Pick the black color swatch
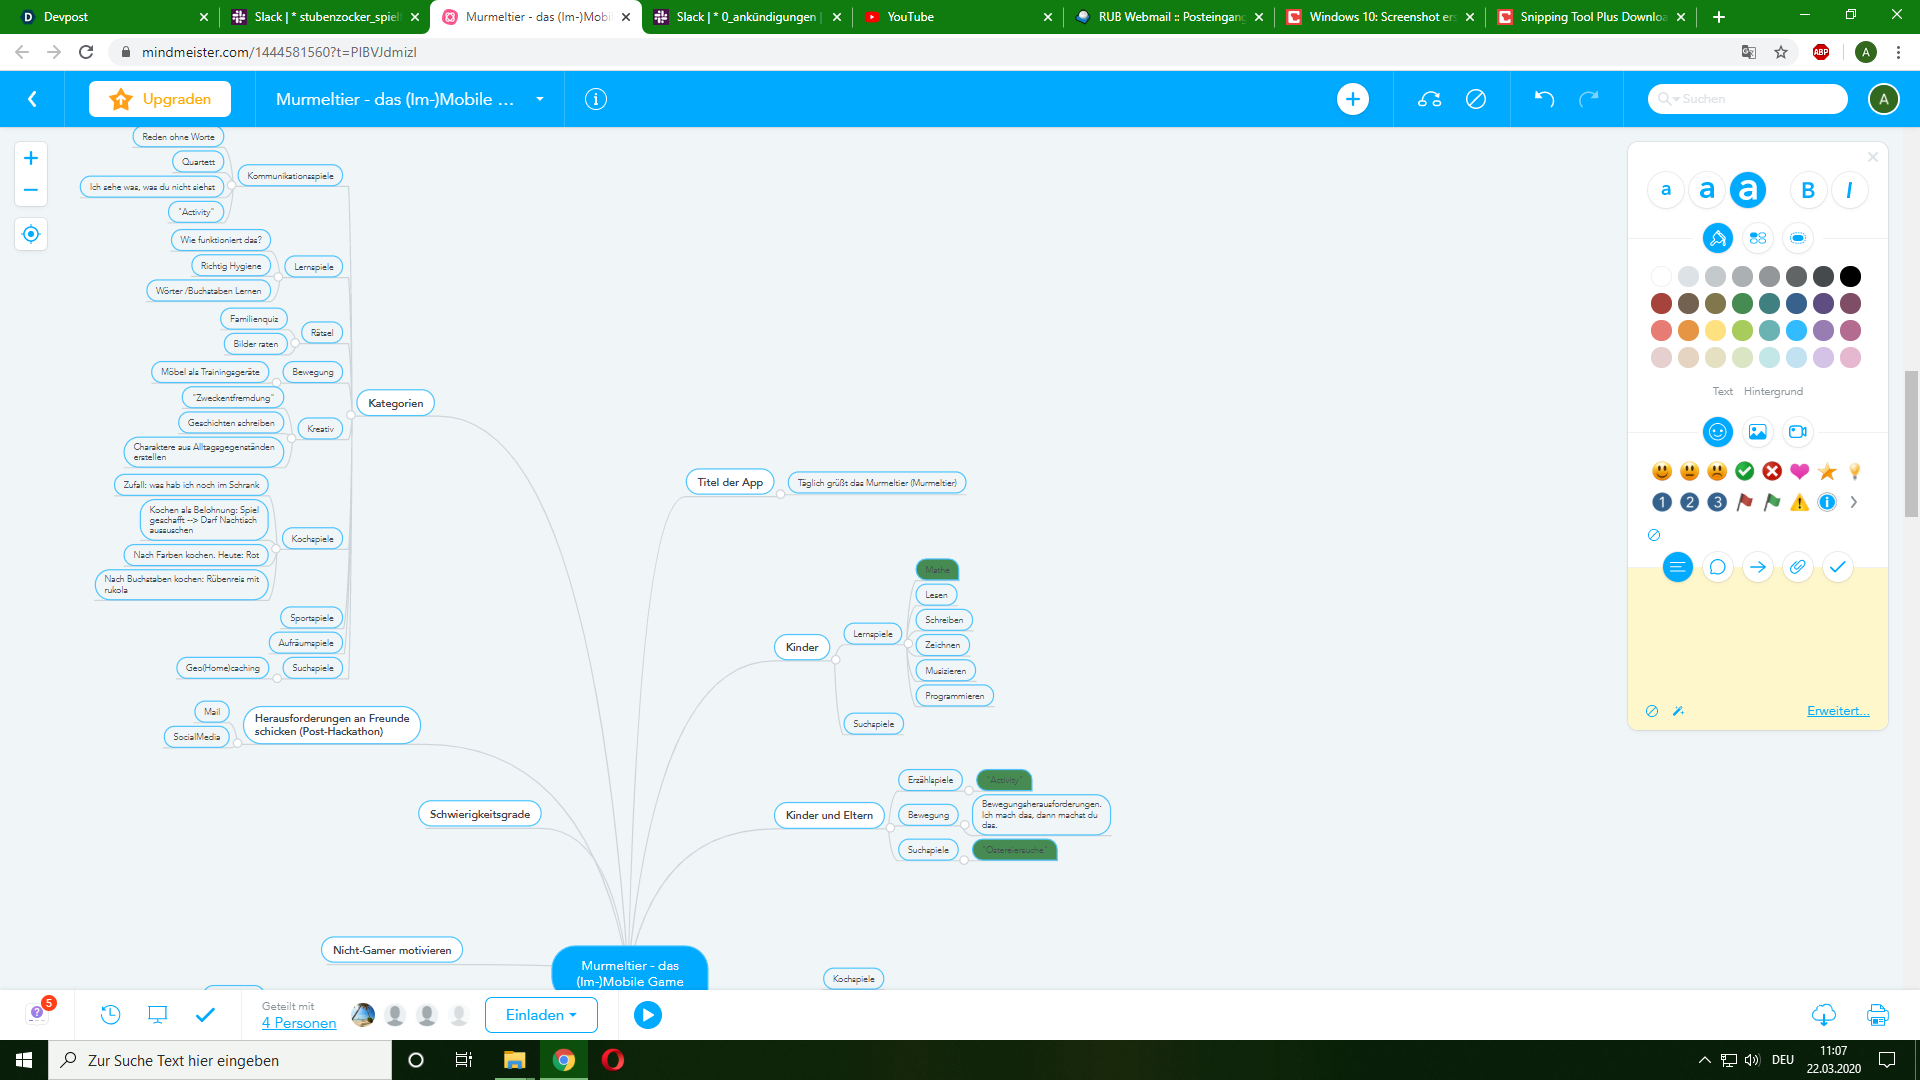 click(1850, 276)
